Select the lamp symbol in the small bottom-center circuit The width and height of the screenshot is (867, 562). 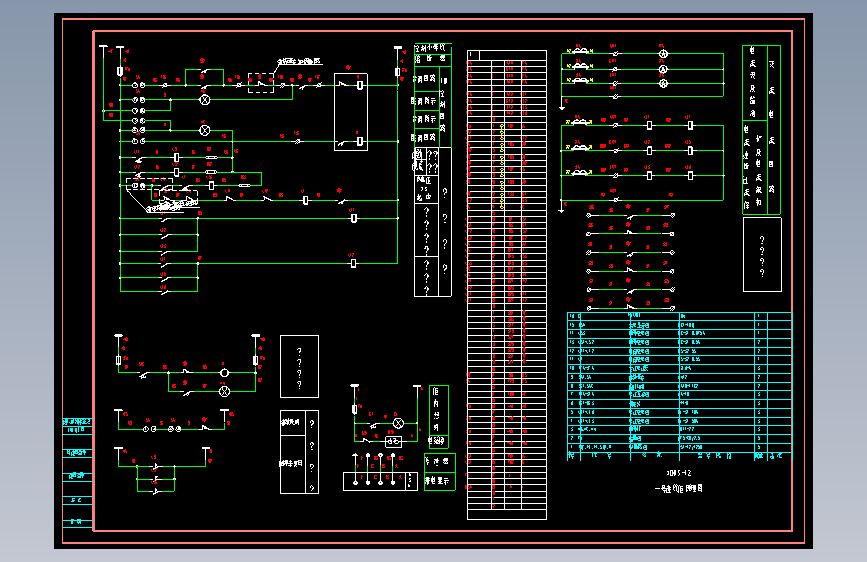(398, 423)
